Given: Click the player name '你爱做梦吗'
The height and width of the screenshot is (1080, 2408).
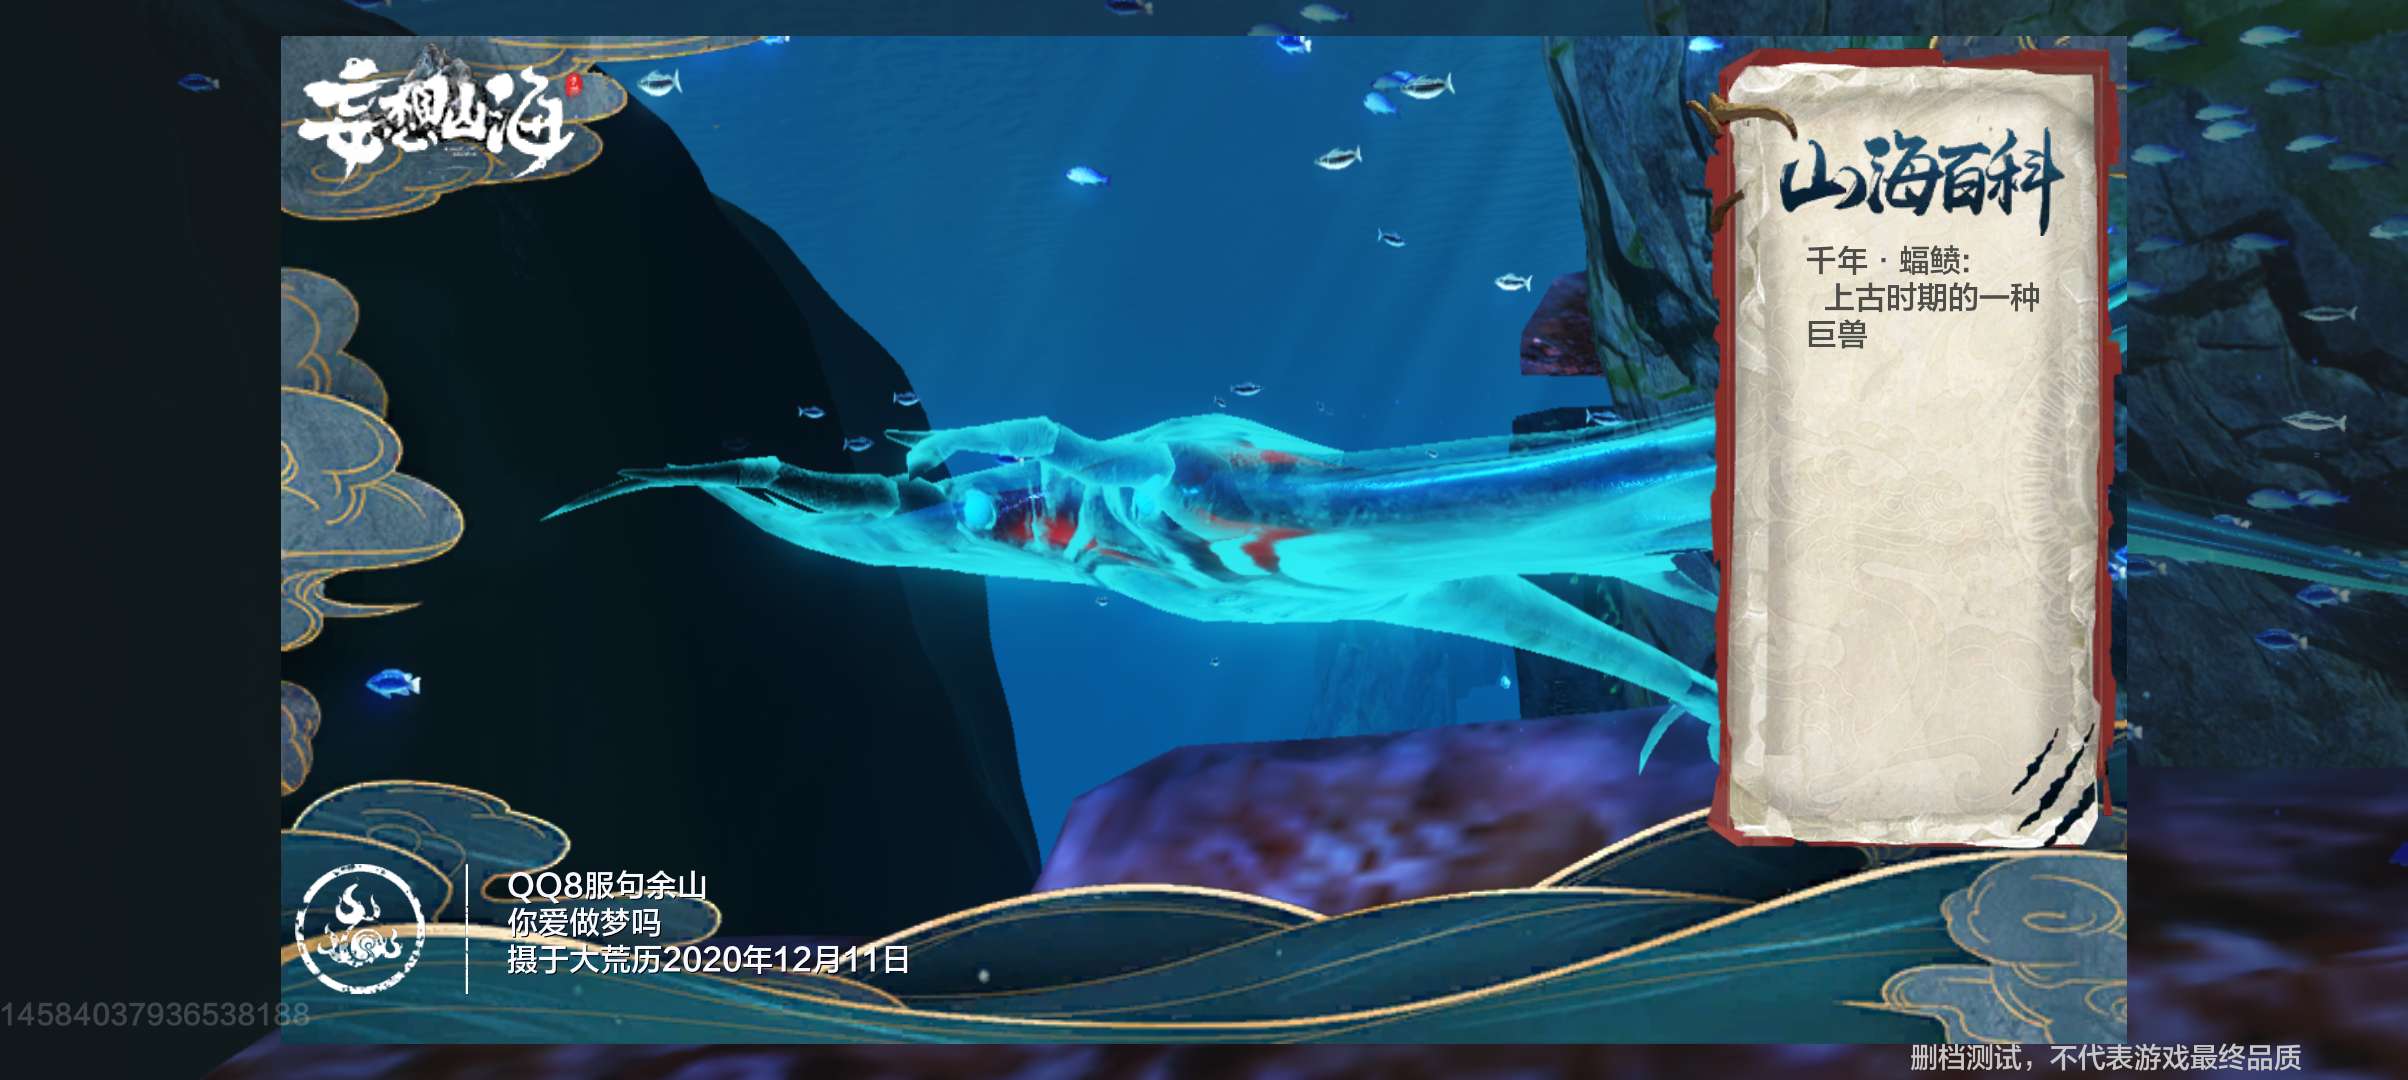Looking at the screenshot, I should click(584, 921).
